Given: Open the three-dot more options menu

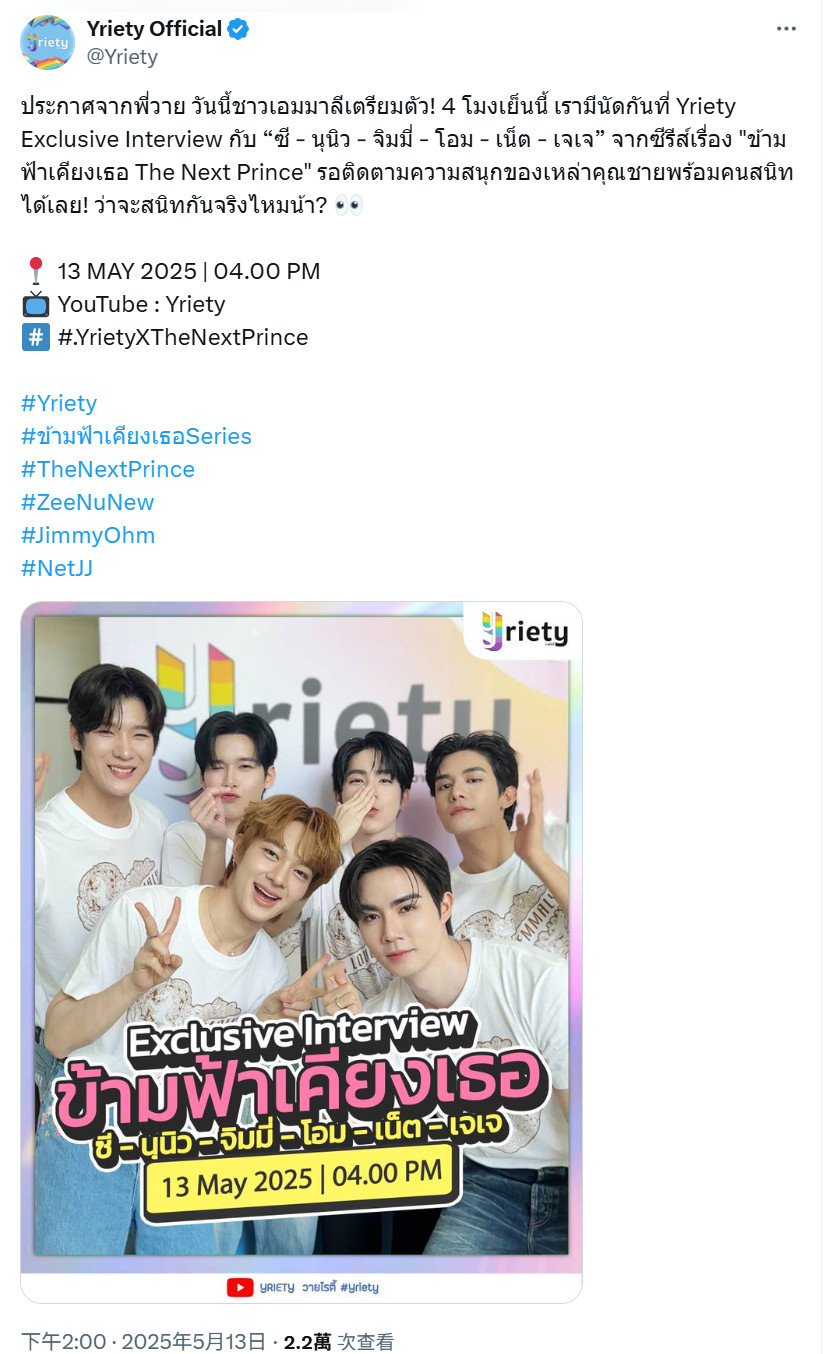Looking at the screenshot, I should pos(787,29).
